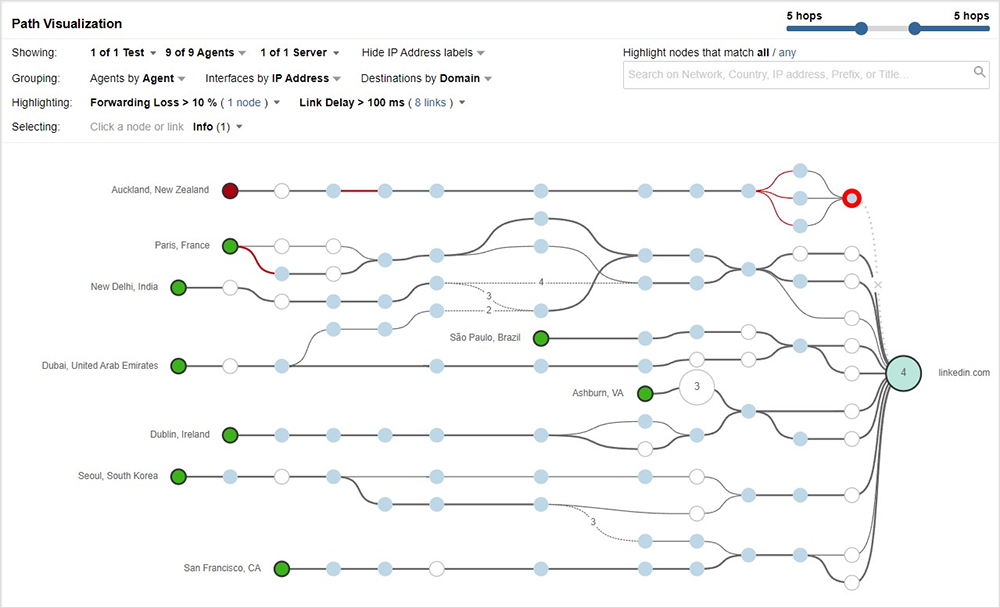The image size is (1000, 608).
Task: Set highlight matching to 'all'
Action: click(762, 52)
